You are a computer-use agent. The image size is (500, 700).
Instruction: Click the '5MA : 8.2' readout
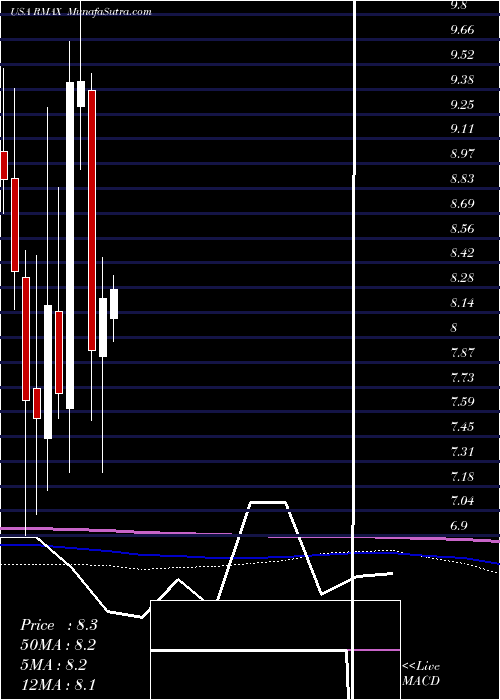(x=54, y=665)
